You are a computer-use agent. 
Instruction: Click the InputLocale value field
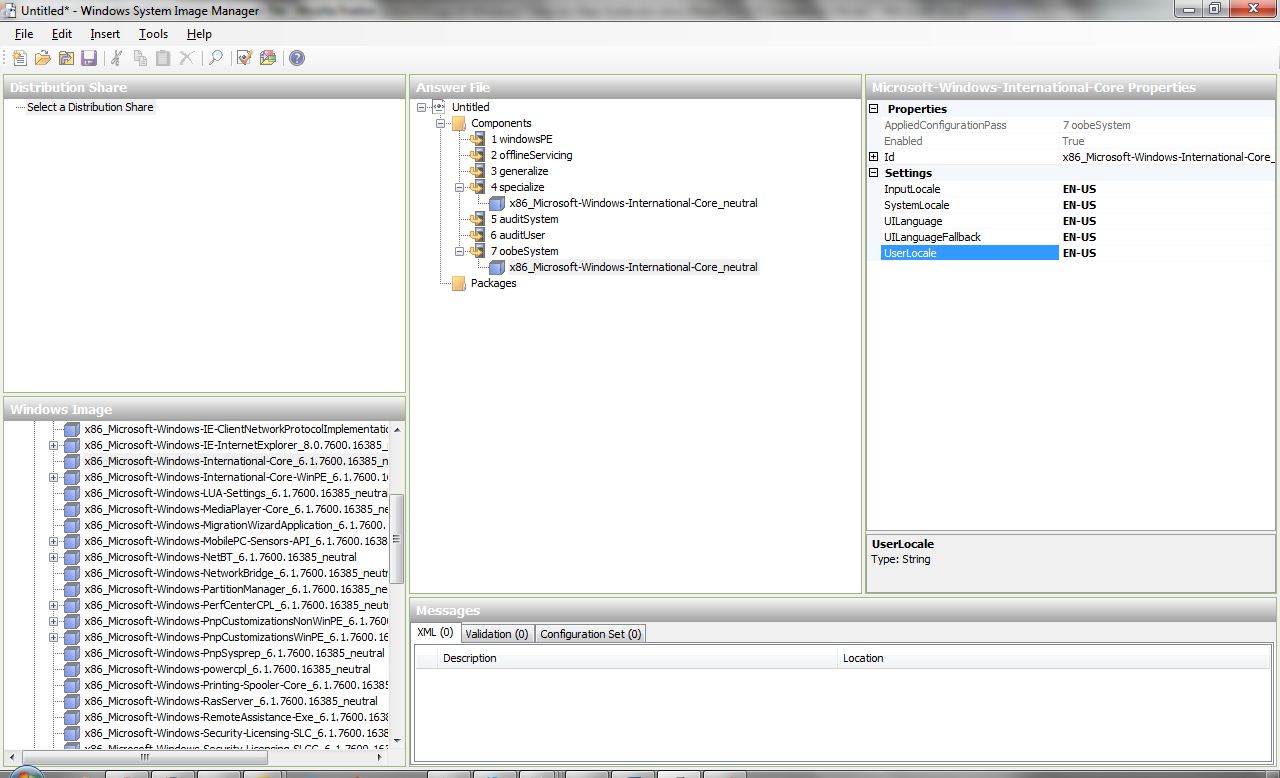click(1165, 189)
